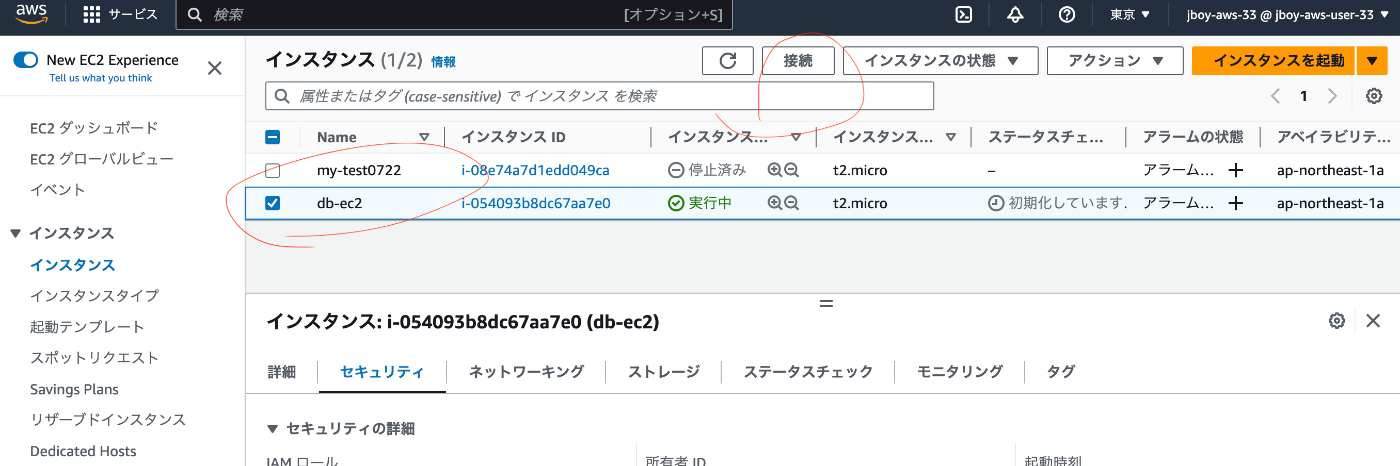Open the AWS home logo
Viewport: 1400px width, 466px height.
(x=32, y=14)
